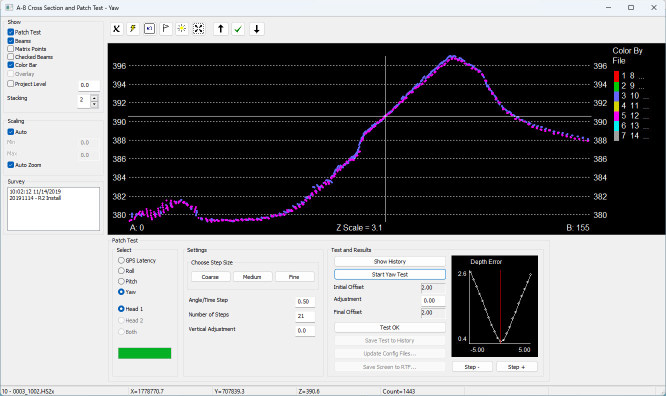
Task: Select the GPS Latency patch test
Action: (121, 260)
